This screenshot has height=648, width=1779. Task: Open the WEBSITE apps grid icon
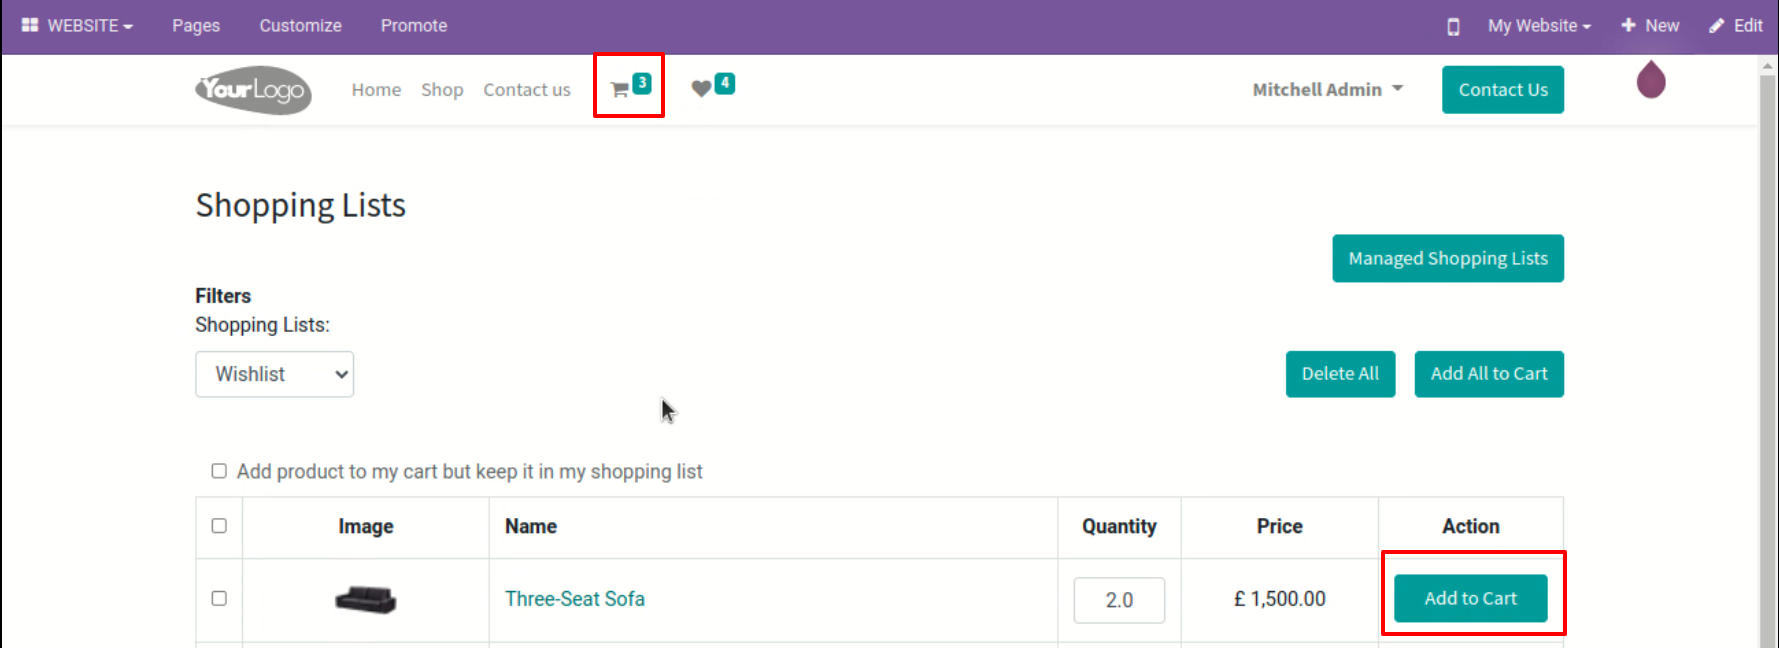coord(30,25)
